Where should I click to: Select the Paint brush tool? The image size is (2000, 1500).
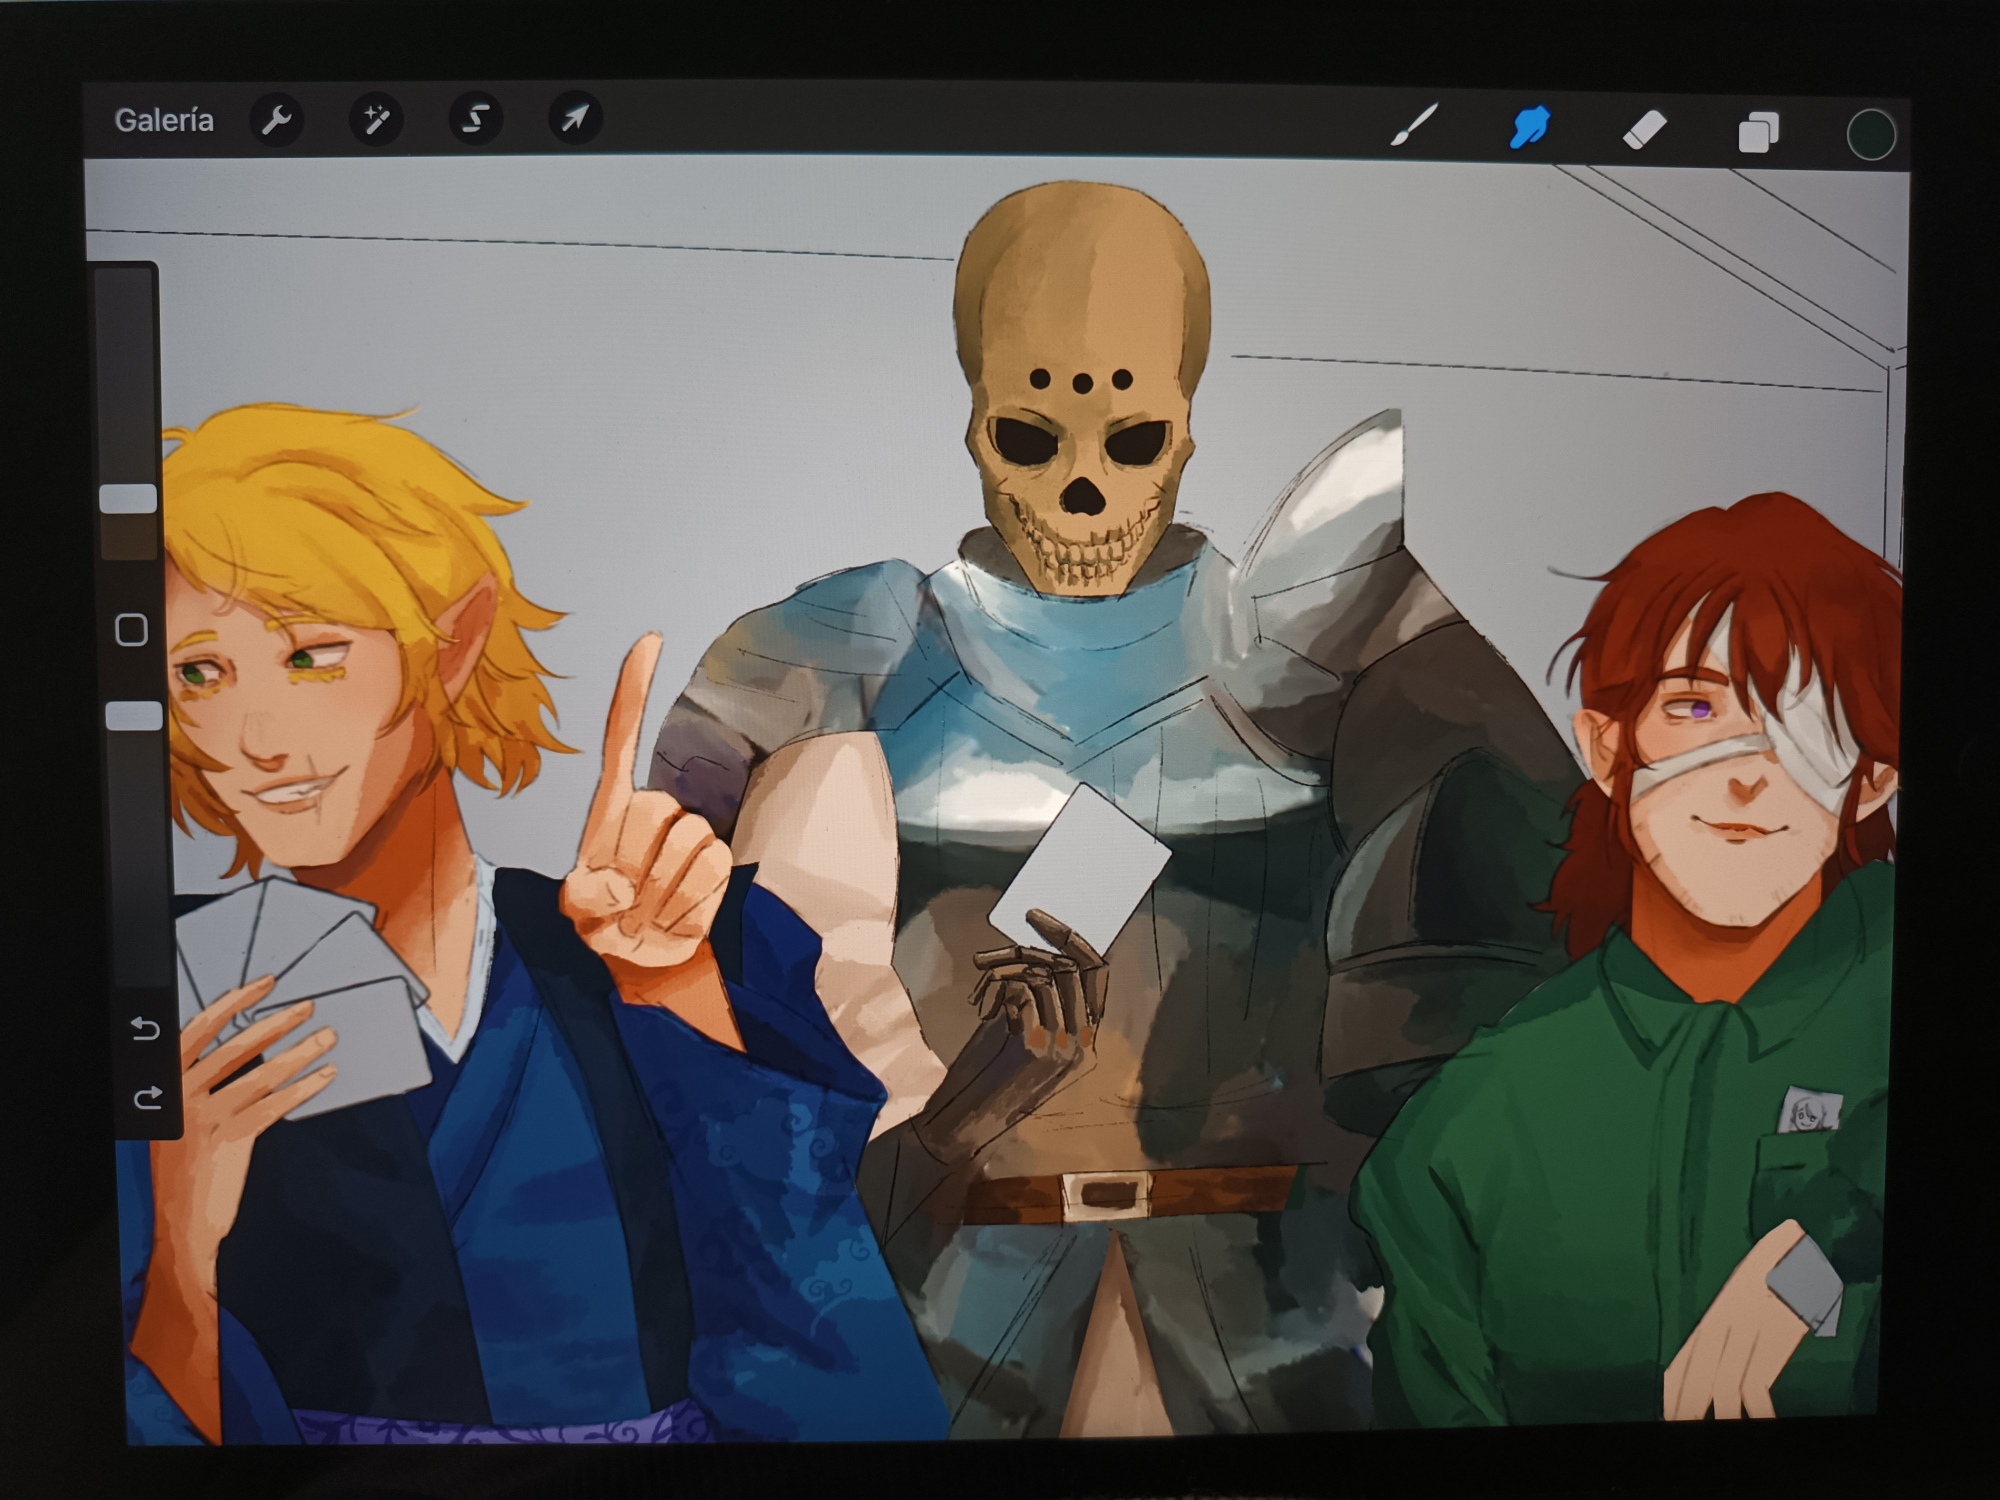1414,126
